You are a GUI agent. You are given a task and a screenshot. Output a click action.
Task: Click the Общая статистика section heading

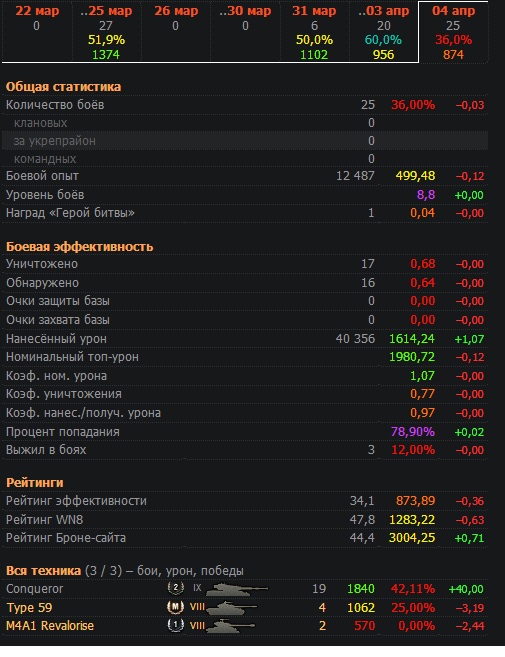63,86
